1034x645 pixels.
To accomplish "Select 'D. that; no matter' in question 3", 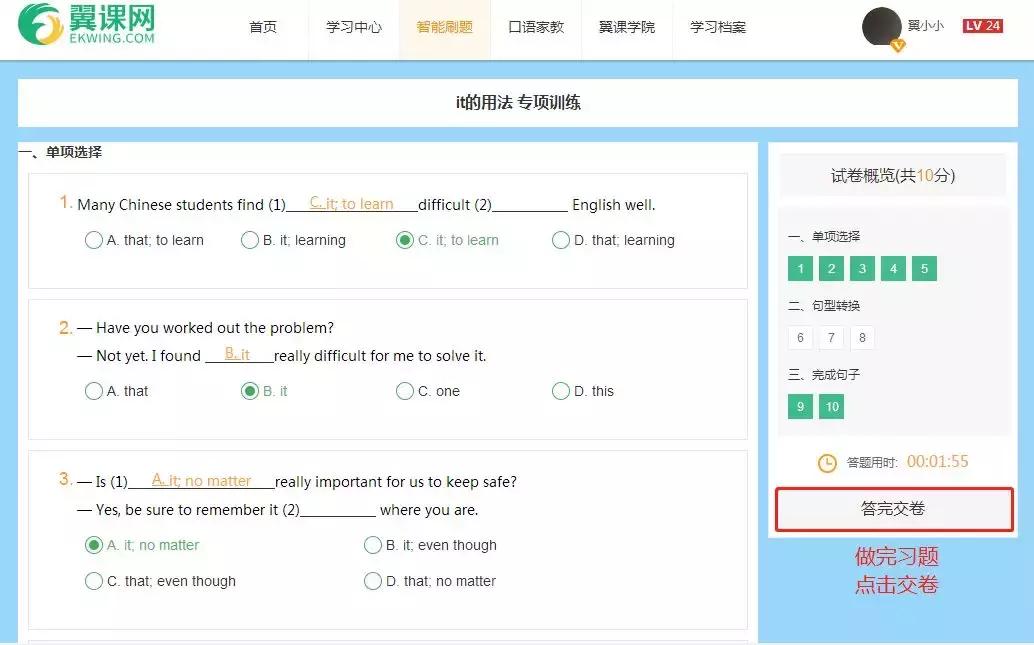I will pos(372,581).
